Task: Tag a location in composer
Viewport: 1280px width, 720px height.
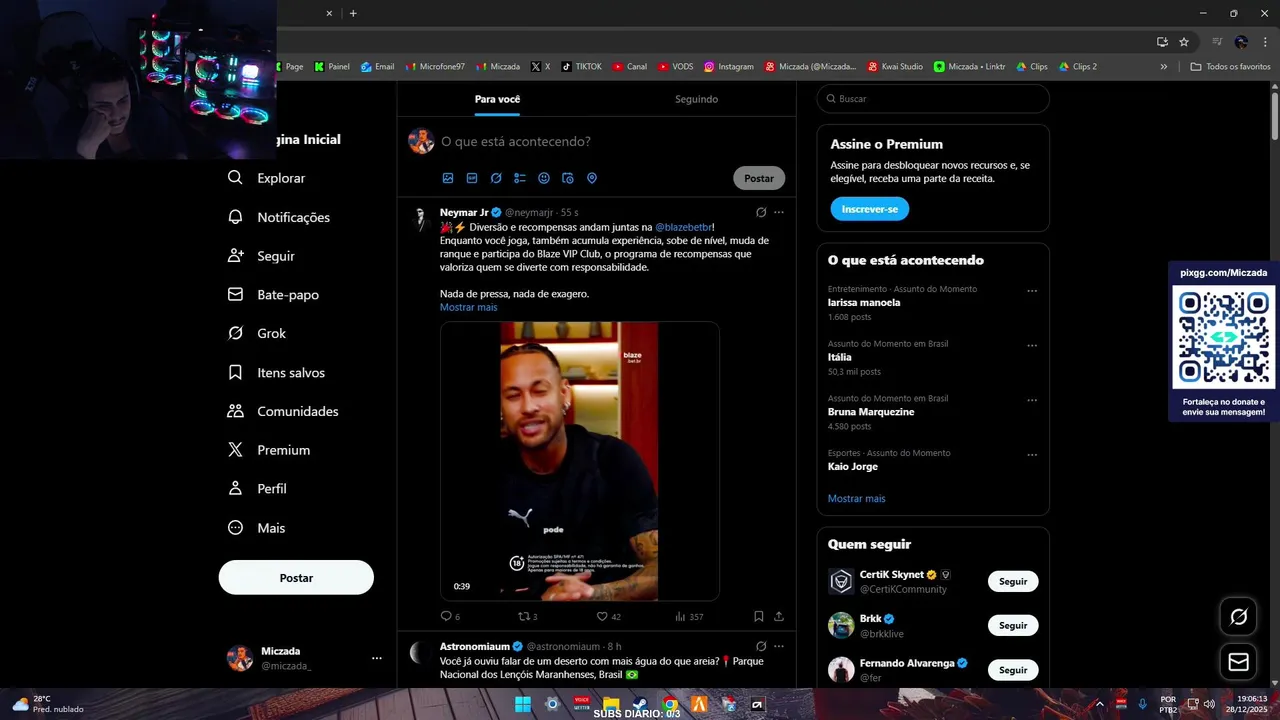Action: (592, 178)
